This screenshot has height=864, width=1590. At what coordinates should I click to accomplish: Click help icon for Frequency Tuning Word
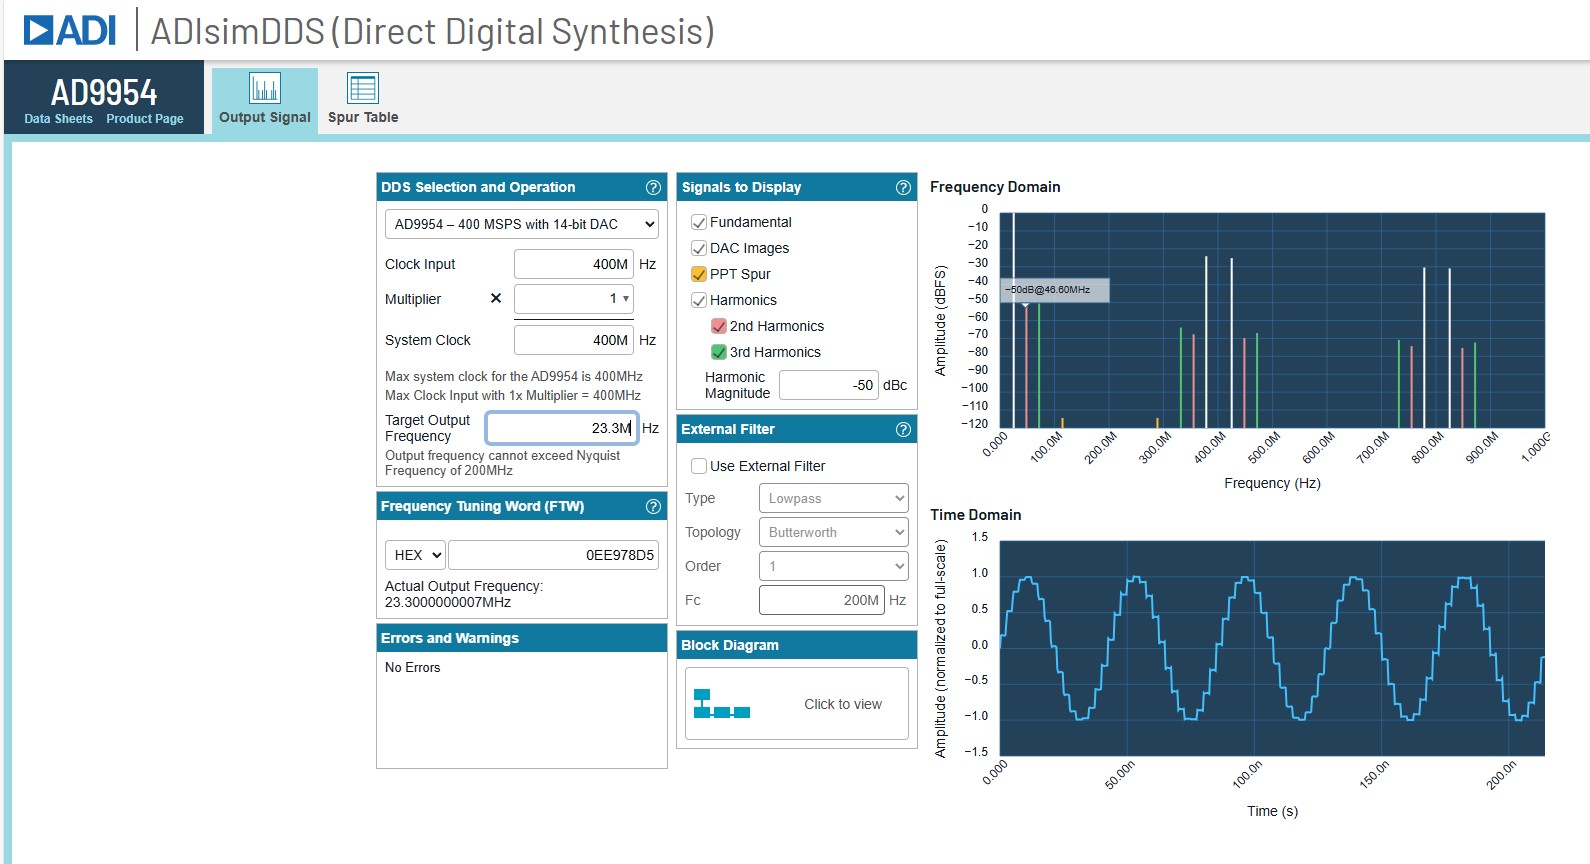pyautogui.click(x=653, y=506)
